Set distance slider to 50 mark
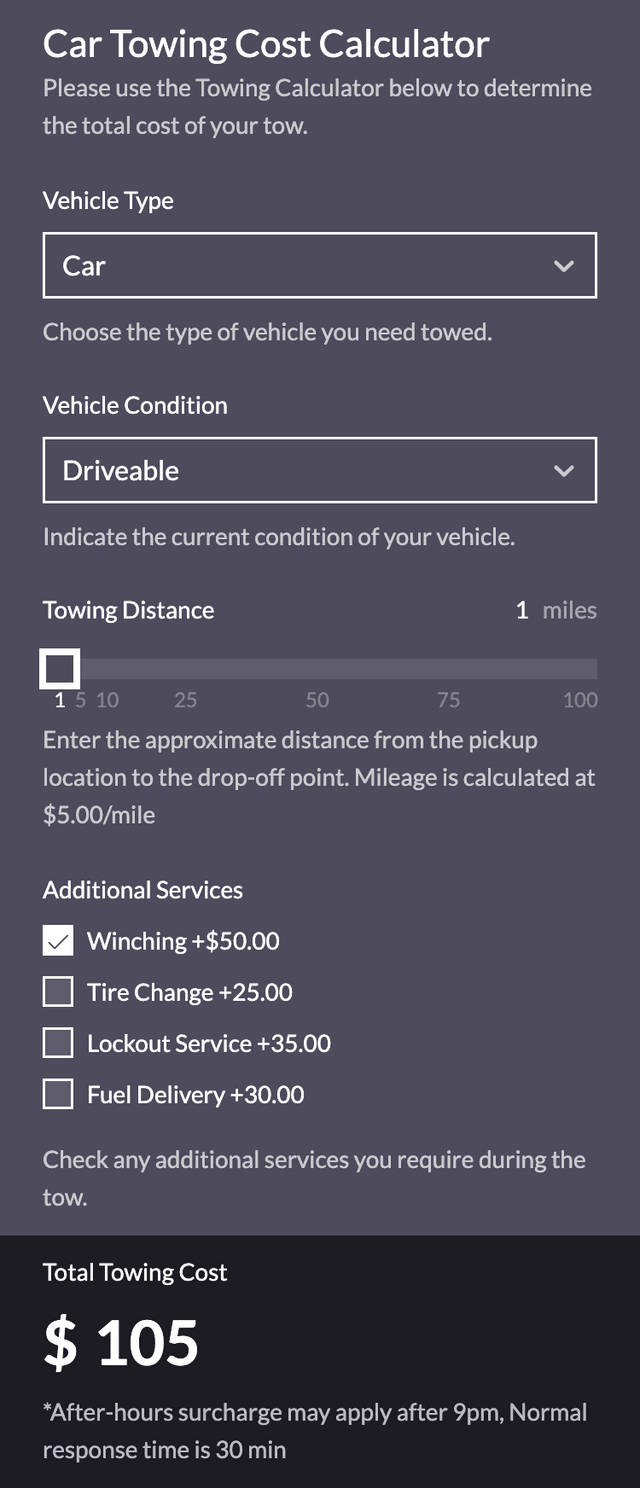The width and height of the screenshot is (640, 1488). (x=318, y=669)
